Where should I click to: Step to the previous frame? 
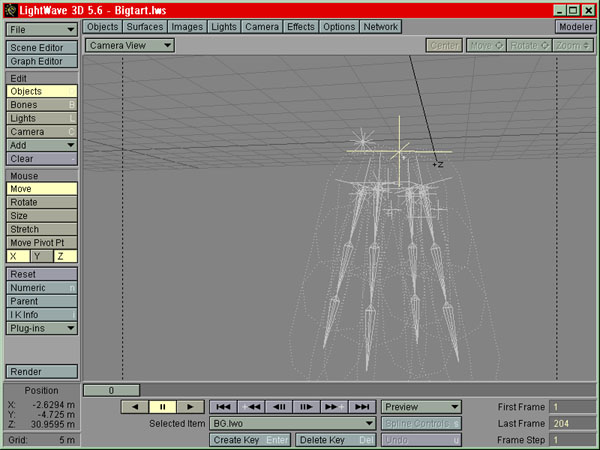(279, 407)
